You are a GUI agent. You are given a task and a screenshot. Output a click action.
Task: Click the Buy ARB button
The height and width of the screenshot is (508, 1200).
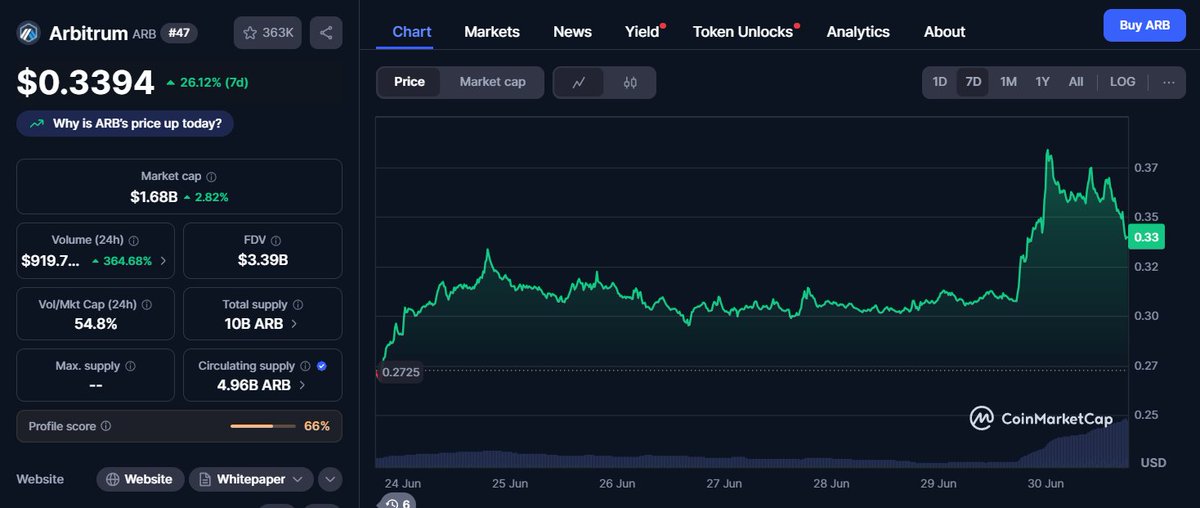coord(1144,25)
